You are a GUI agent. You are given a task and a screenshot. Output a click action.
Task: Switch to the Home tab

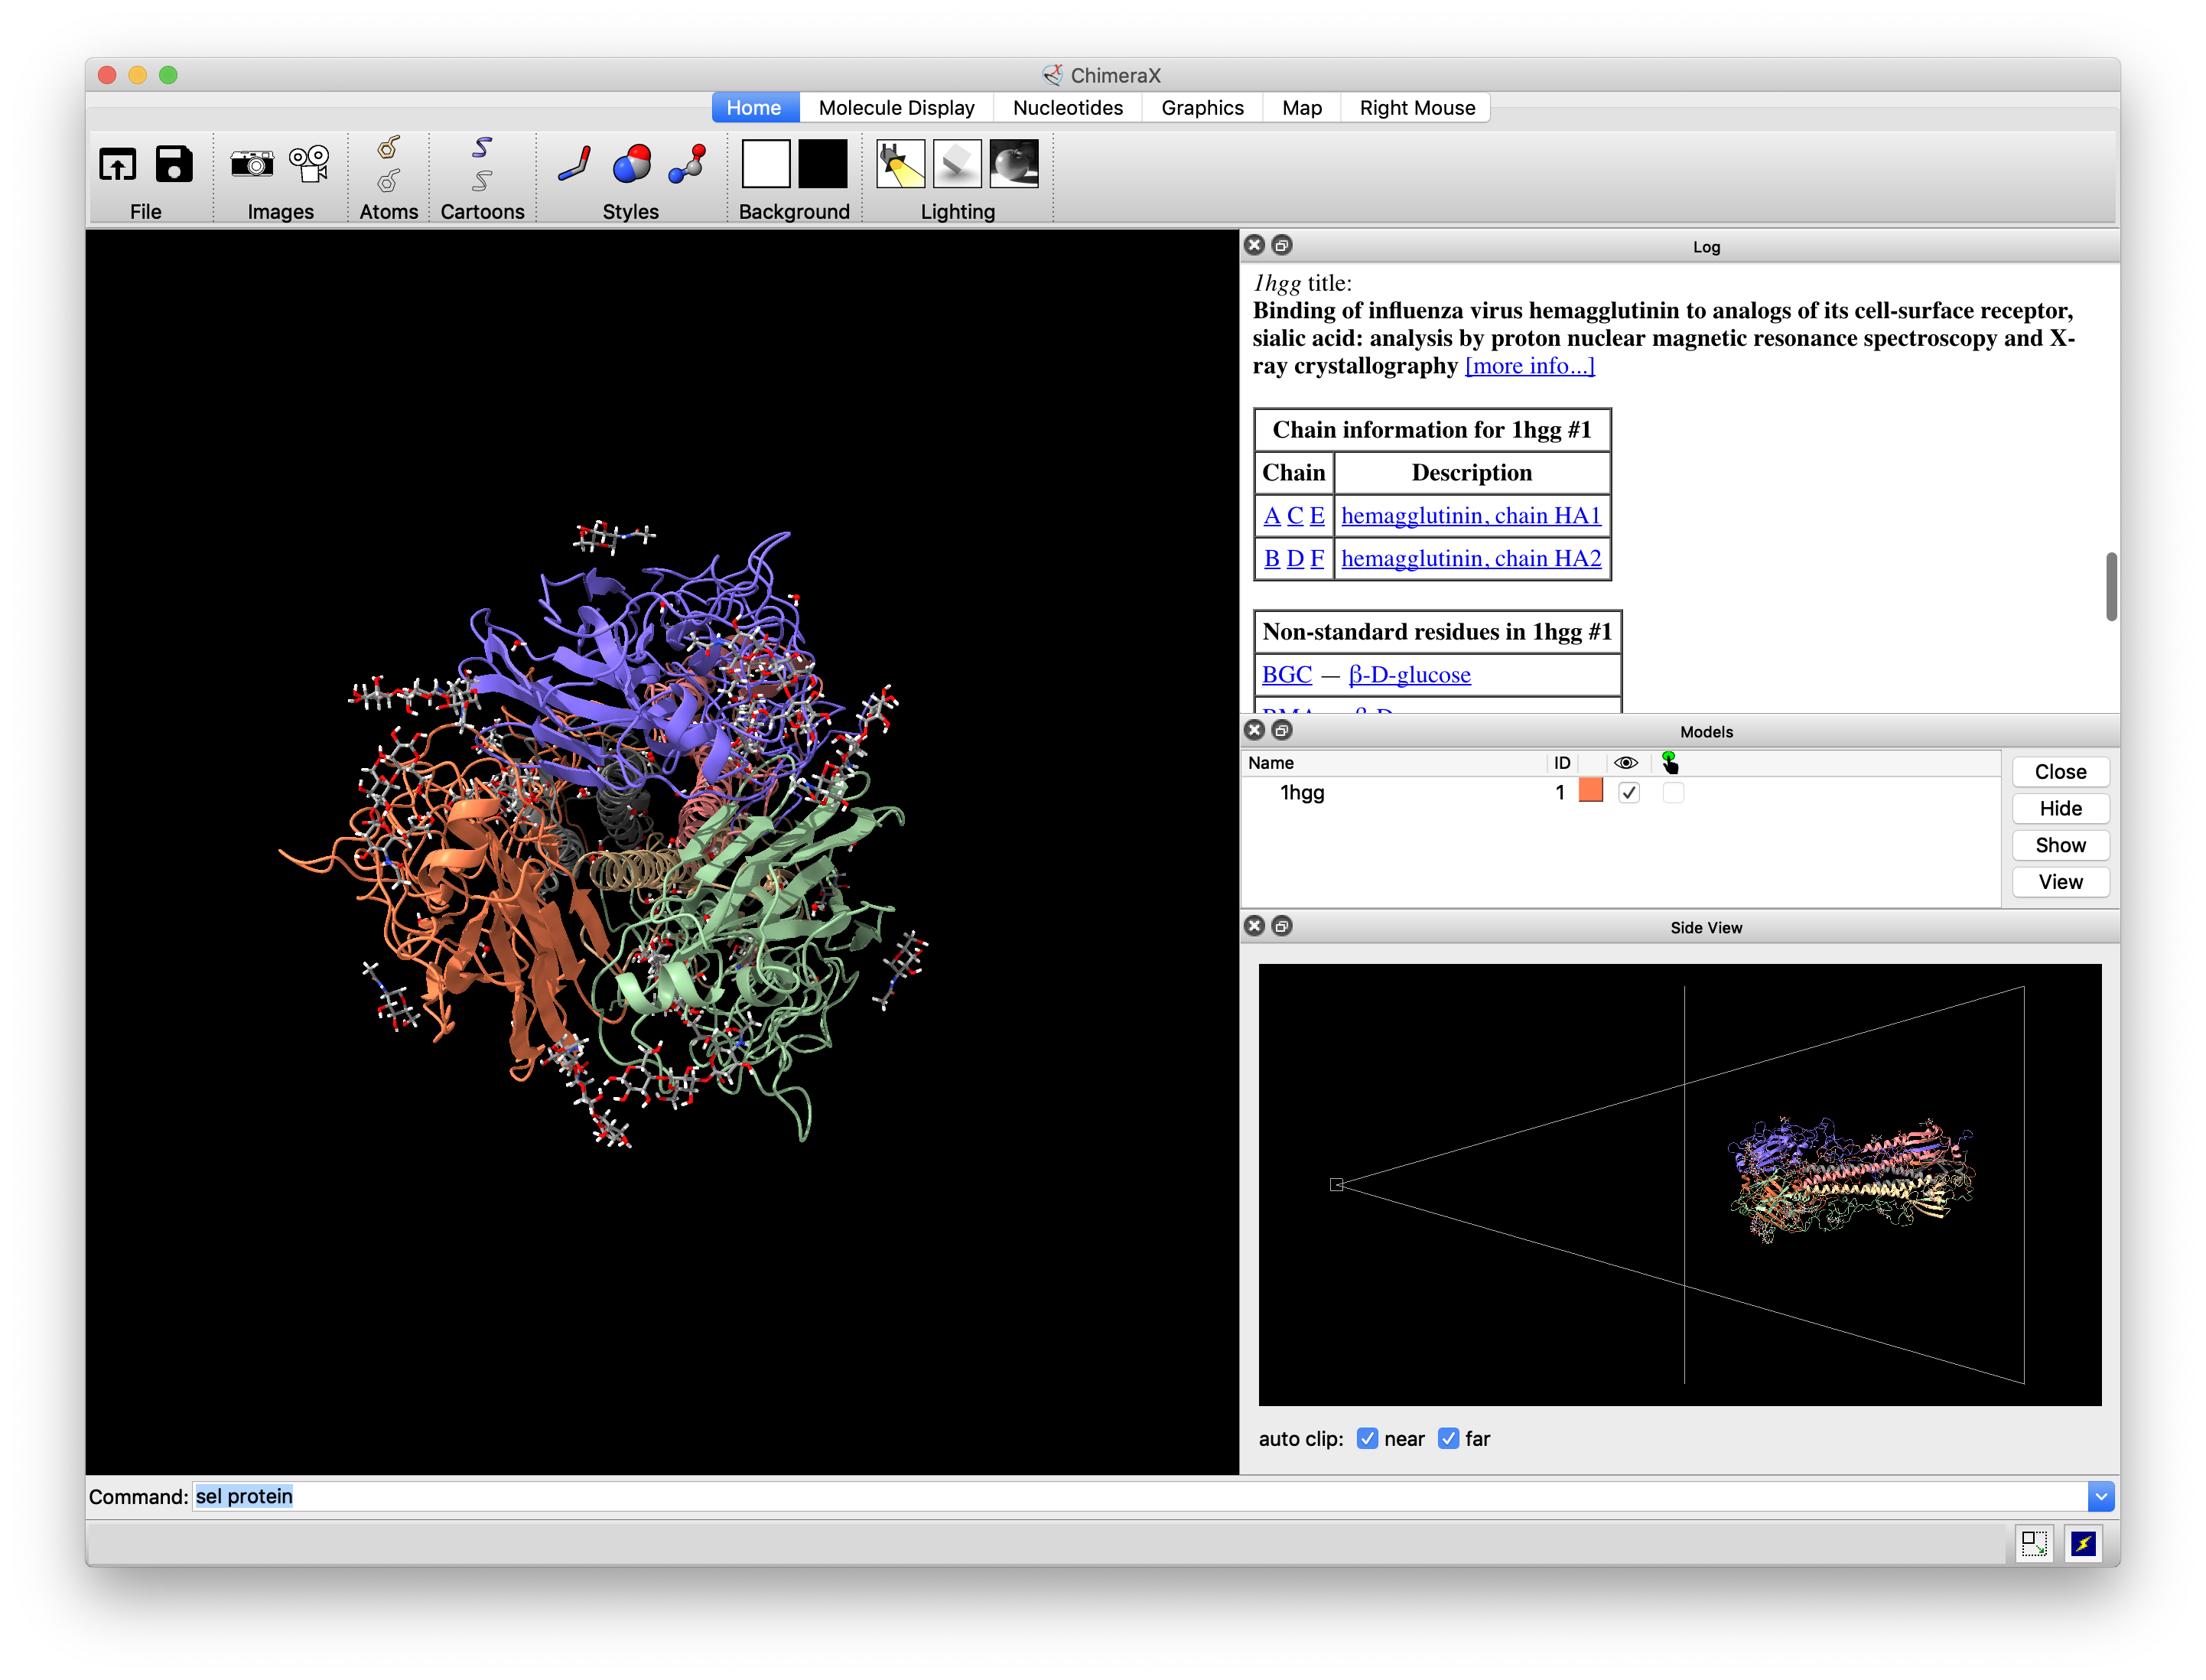(754, 107)
